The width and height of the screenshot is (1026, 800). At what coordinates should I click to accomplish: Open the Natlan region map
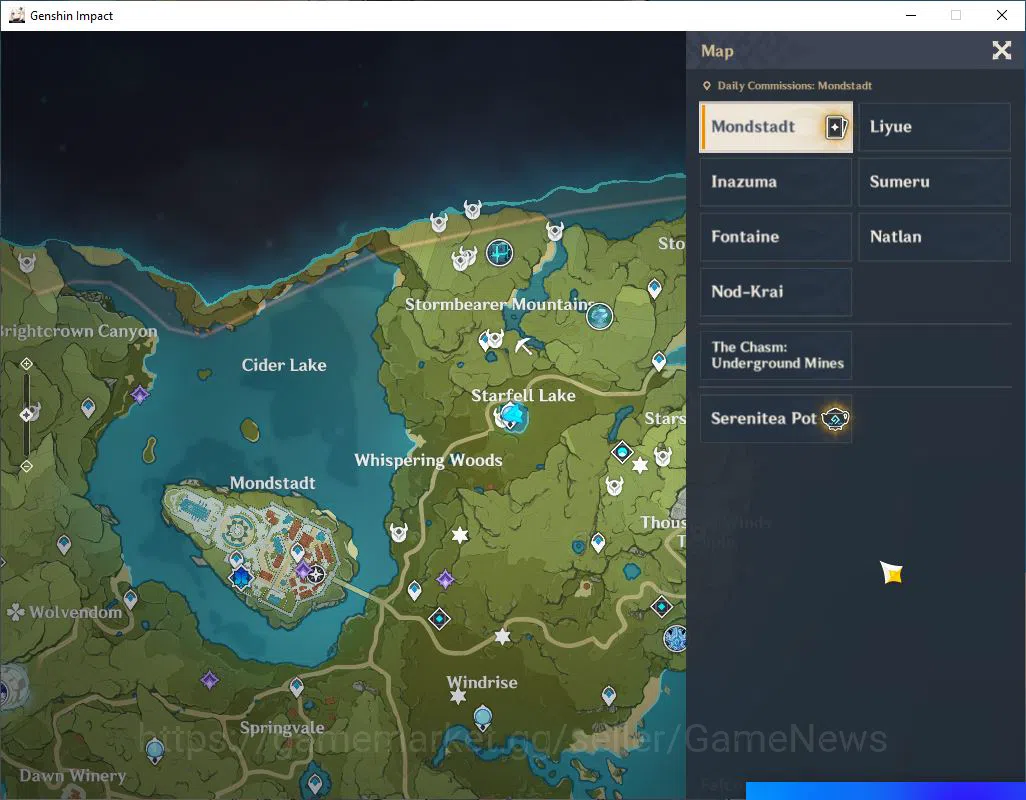coord(934,237)
